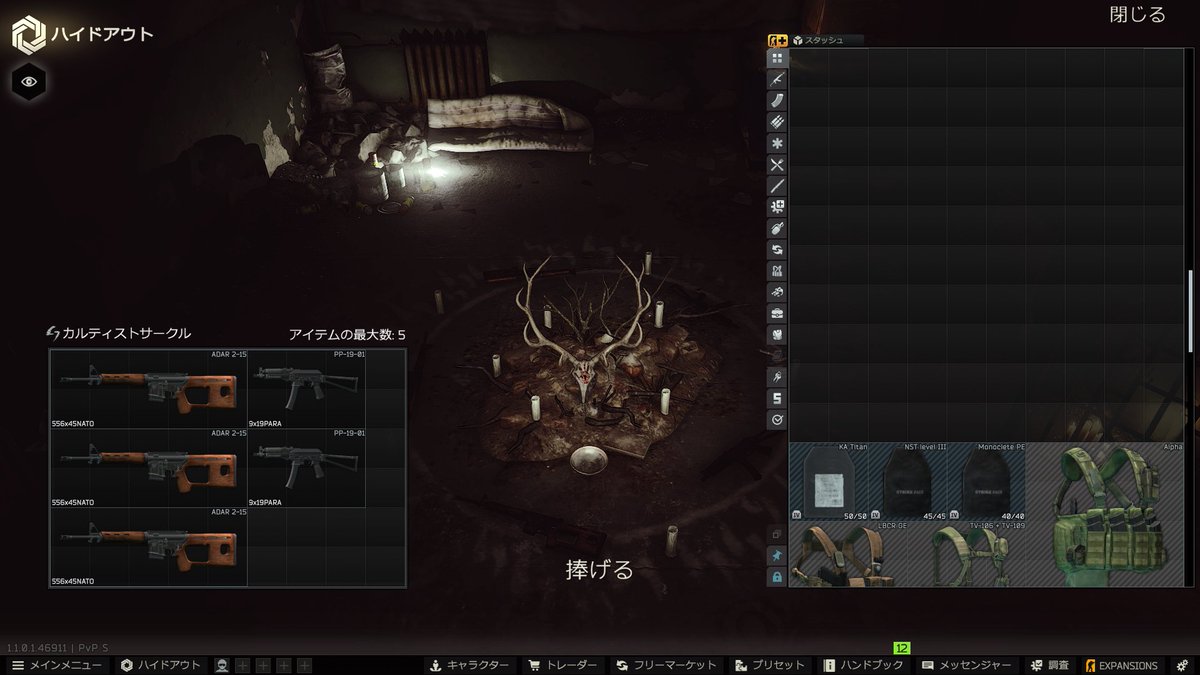Filter stash by medical cross icon
Image resolution: width=1200 pixels, height=675 pixels.
click(x=777, y=207)
